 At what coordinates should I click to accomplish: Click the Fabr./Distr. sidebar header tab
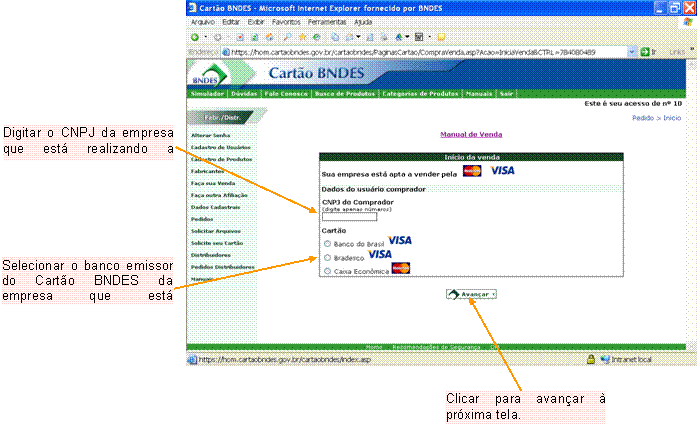pos(222,117)
